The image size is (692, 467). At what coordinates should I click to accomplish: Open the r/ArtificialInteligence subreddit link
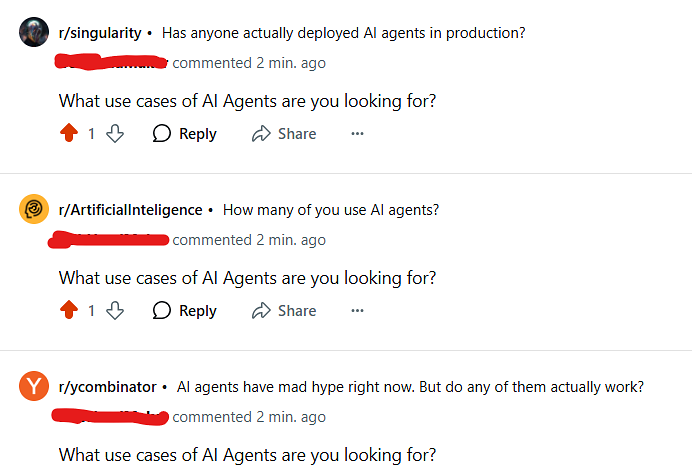(130, 210)
